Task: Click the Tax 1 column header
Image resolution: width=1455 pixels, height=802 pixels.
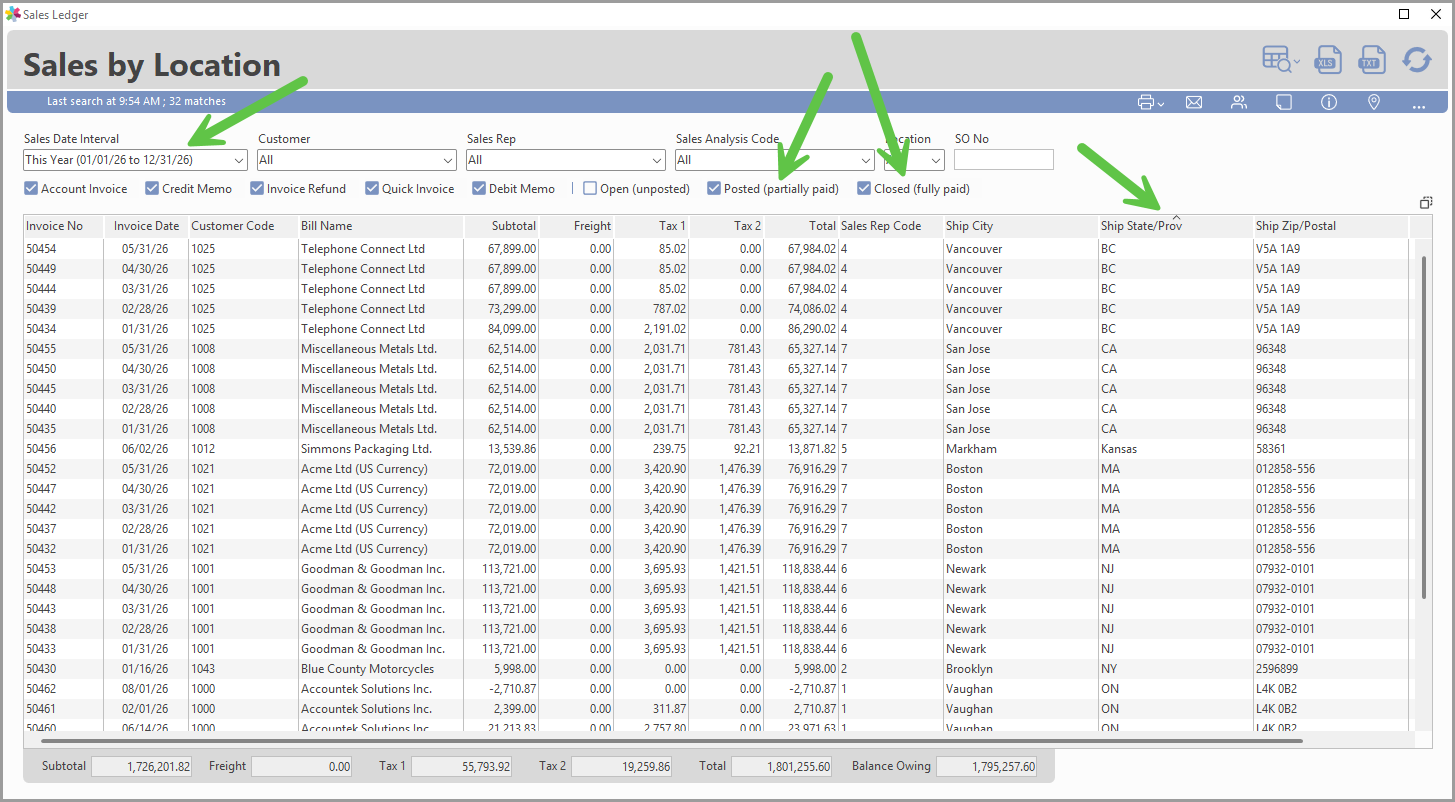Action: click(652, 226)
